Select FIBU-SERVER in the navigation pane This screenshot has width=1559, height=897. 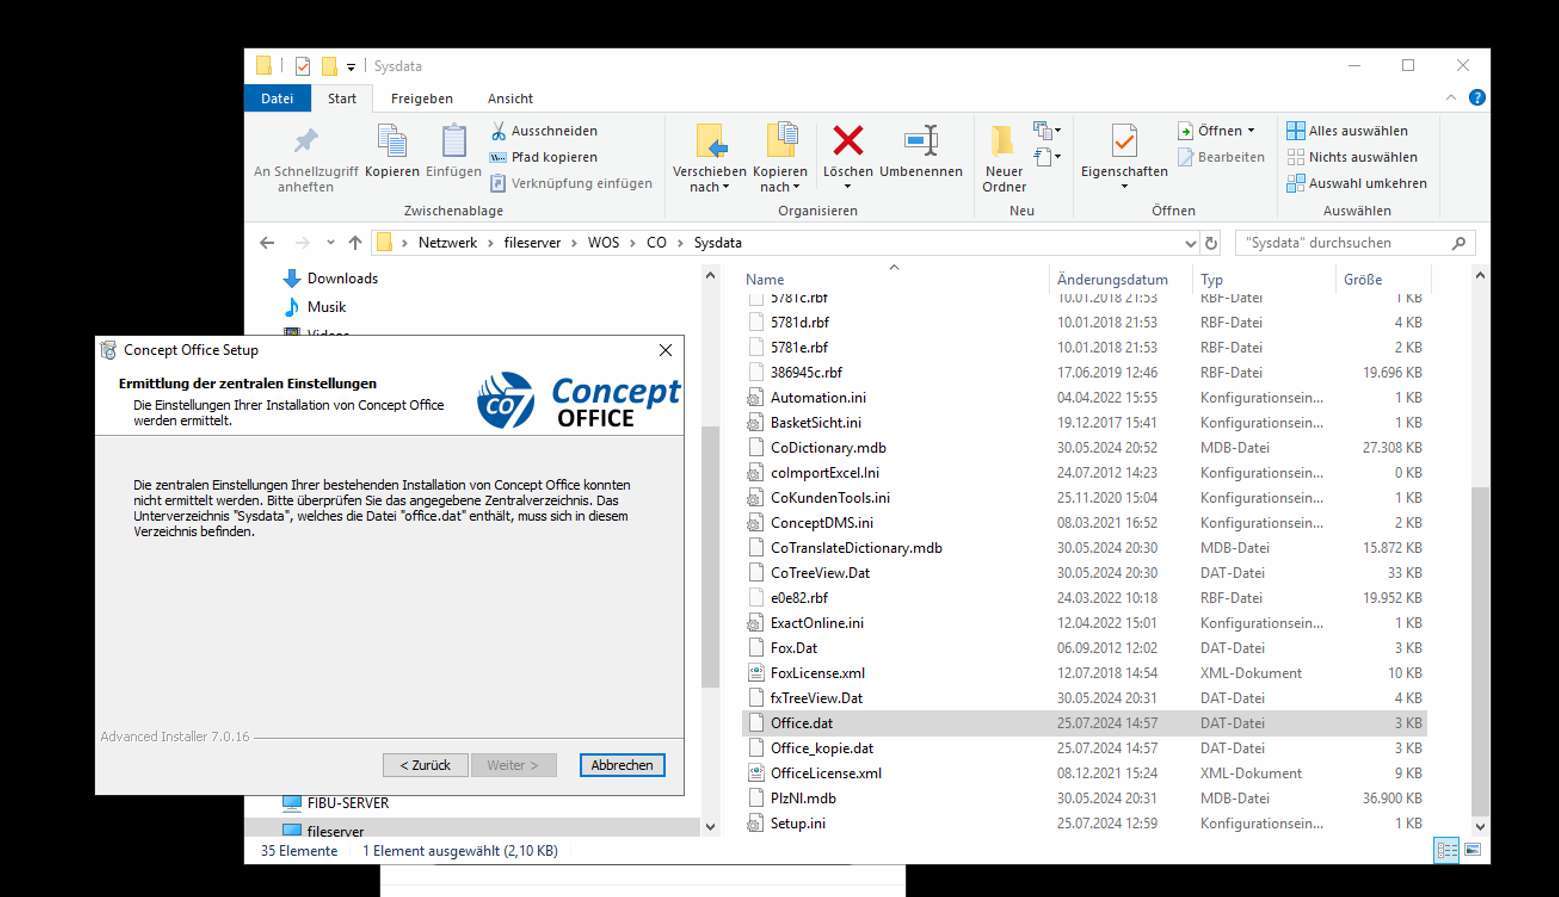click(348, 803)
